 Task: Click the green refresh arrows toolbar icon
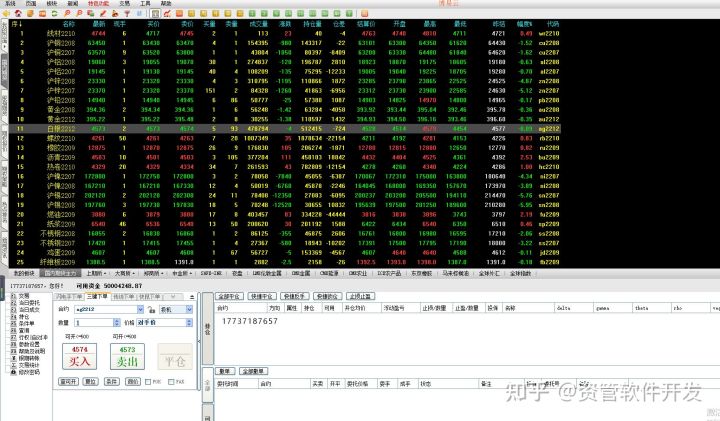[54, 13]
